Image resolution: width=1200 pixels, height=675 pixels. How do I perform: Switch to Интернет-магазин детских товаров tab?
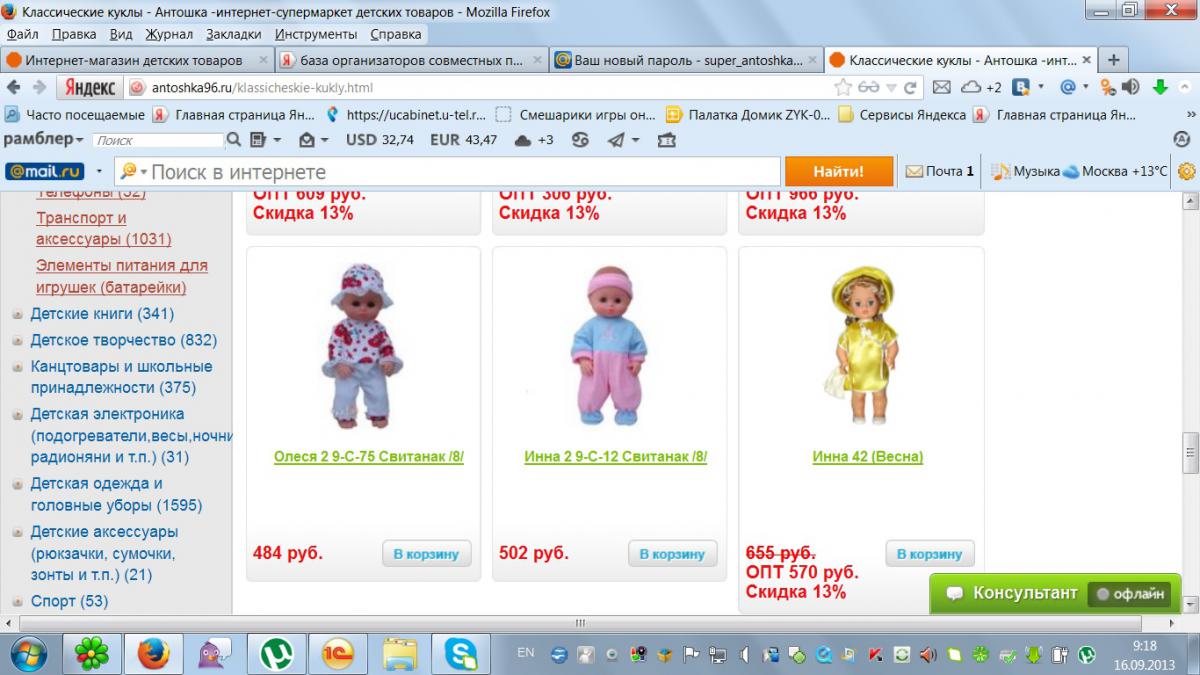click(136, 60)
